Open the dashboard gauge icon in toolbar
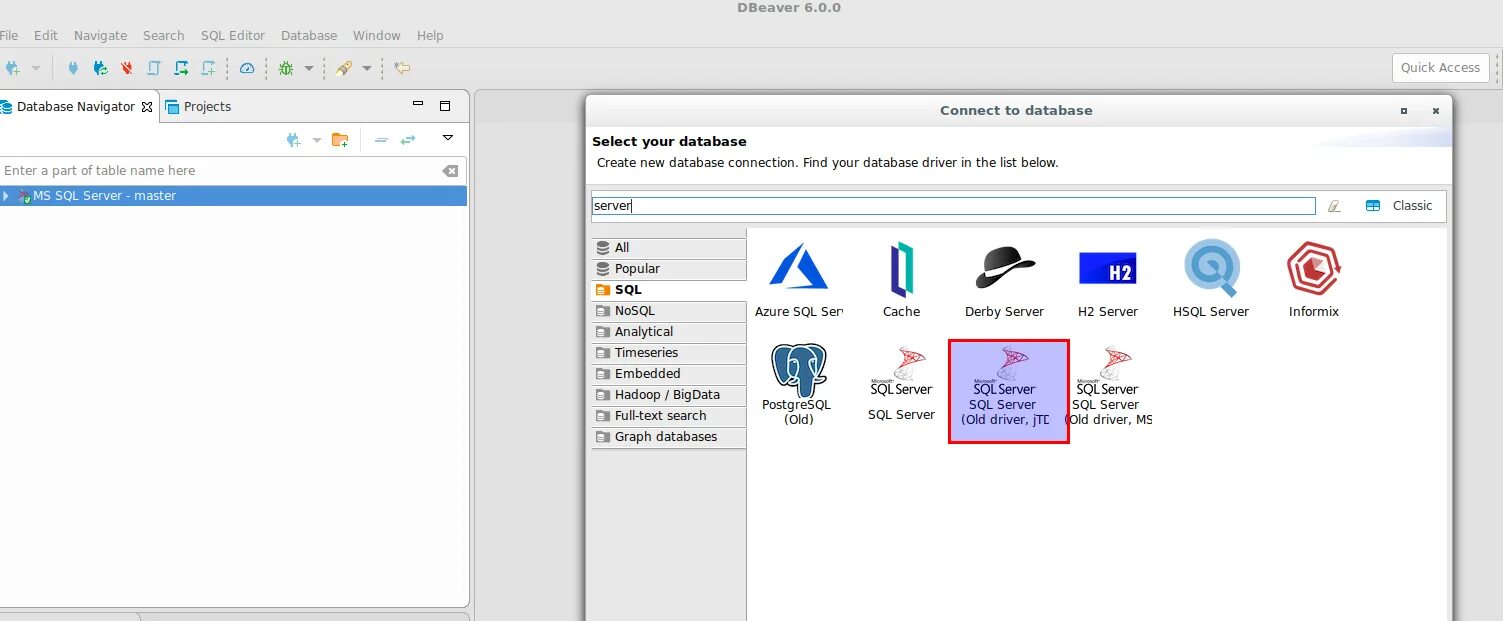1503x621 pixels. (x=247, y=68)
